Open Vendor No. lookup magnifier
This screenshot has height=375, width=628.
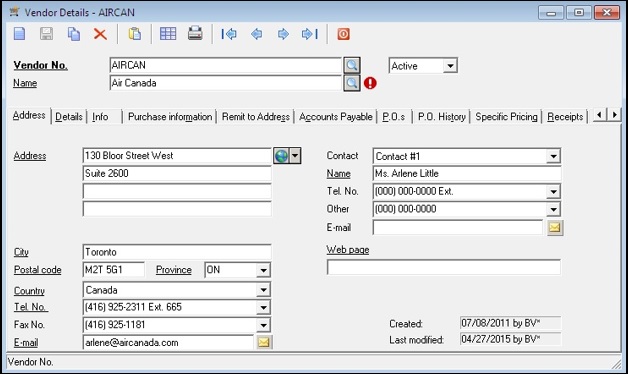(x=352, y=65)
